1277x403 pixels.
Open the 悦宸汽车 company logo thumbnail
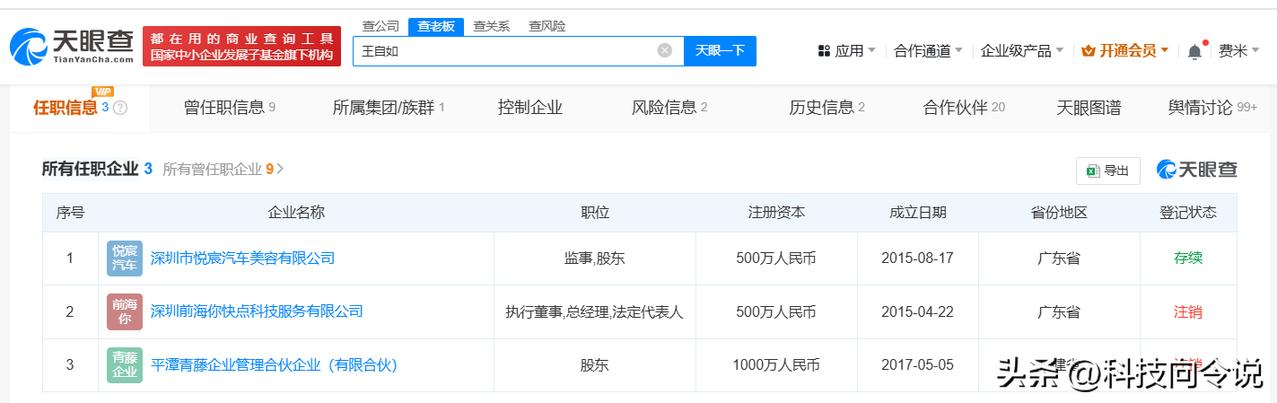(x=125, y=258)
